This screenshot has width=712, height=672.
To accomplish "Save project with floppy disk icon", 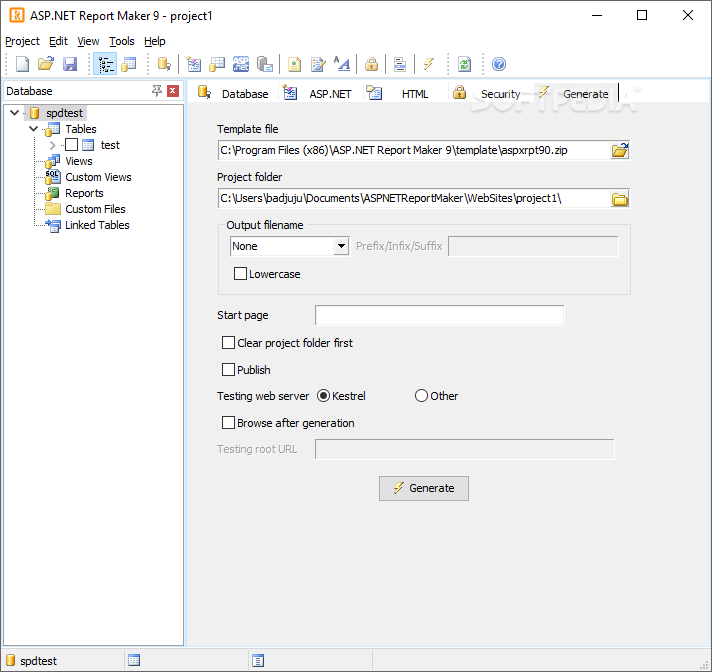I will point(70,64).
